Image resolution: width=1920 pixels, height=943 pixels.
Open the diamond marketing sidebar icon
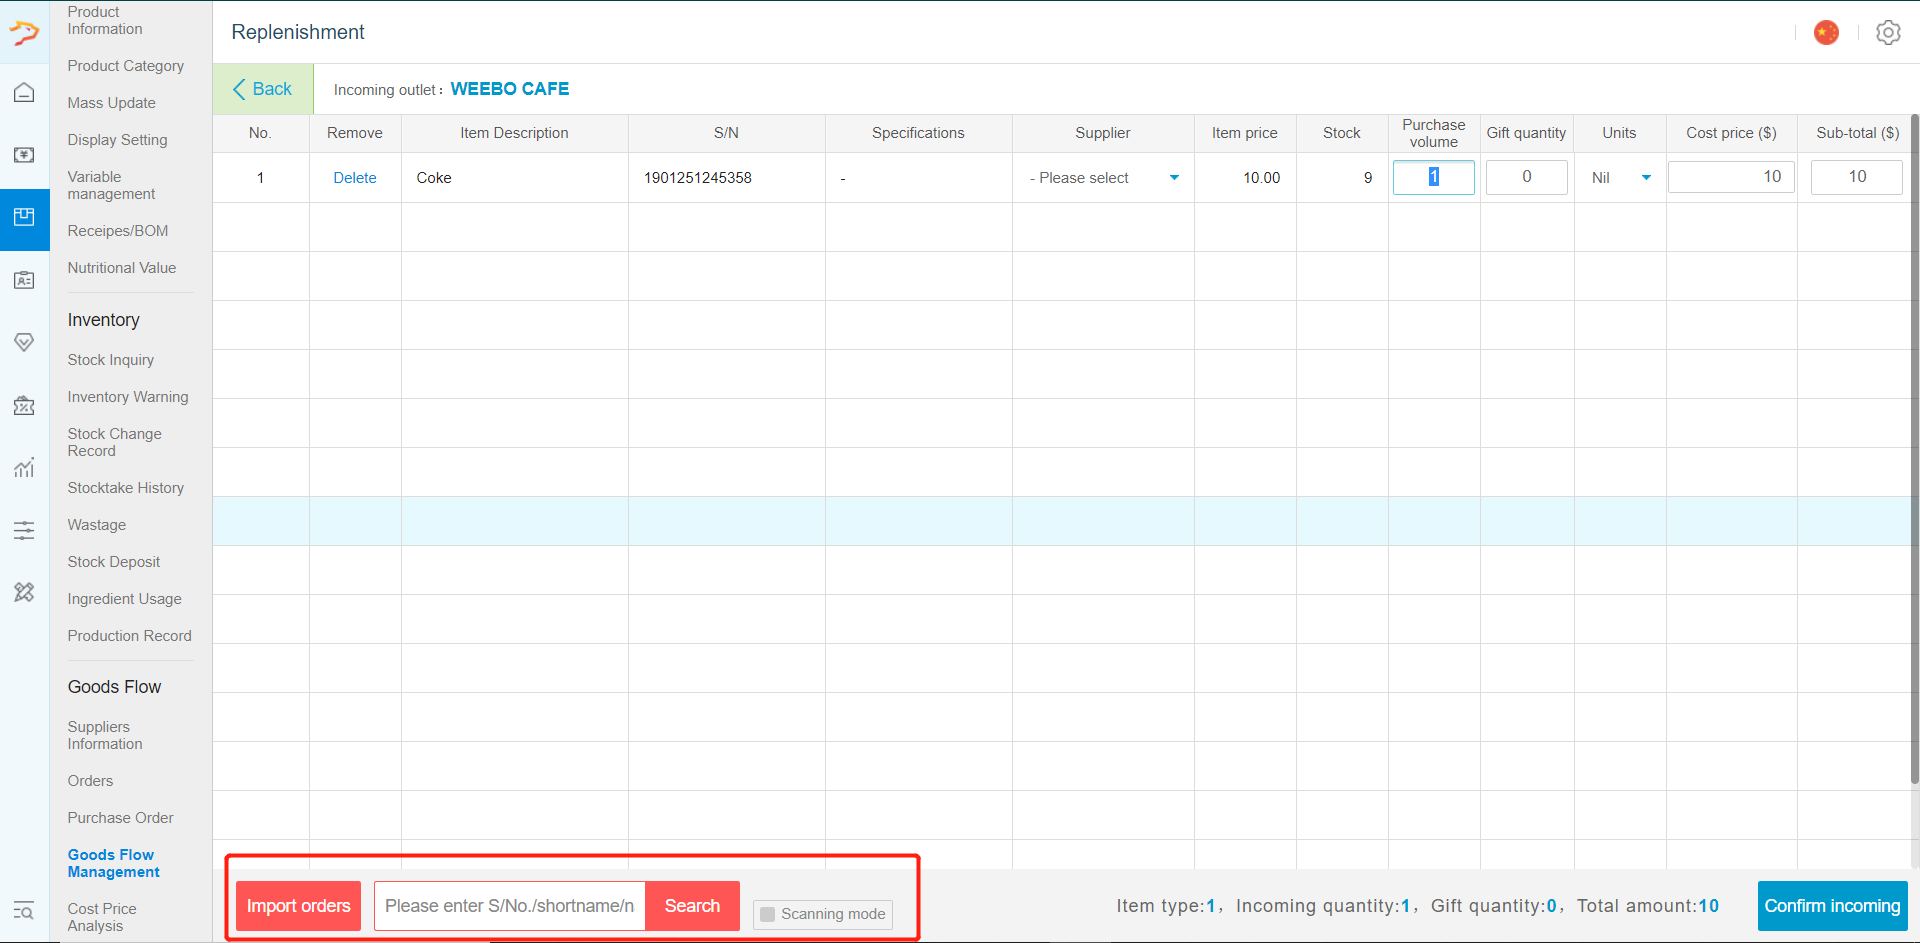click(x=24, y=343)
